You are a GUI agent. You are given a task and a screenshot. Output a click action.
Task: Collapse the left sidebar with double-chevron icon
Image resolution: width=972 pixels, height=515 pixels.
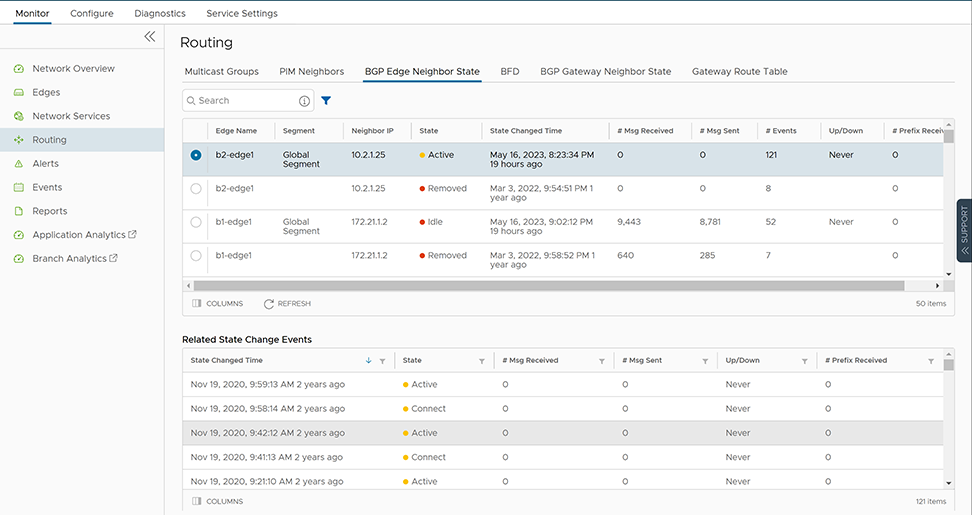point(150,36)
